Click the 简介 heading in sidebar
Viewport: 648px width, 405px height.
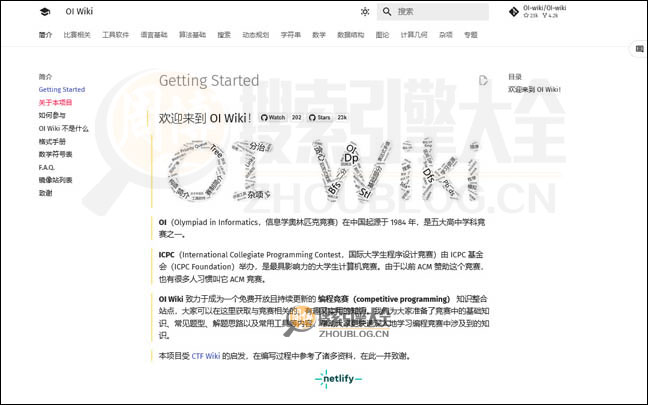(x=45, y=76)
